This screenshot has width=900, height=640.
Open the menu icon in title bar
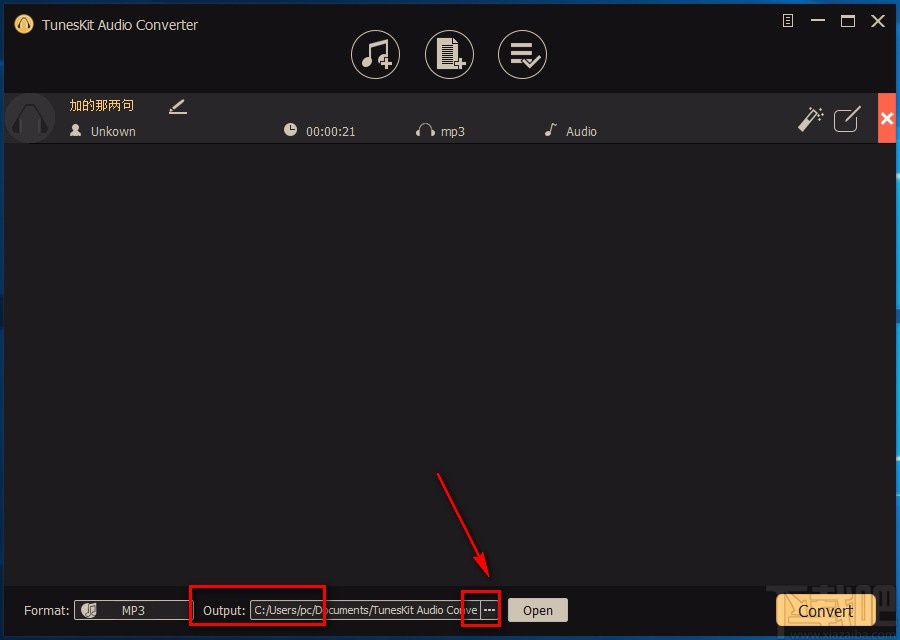788,21
